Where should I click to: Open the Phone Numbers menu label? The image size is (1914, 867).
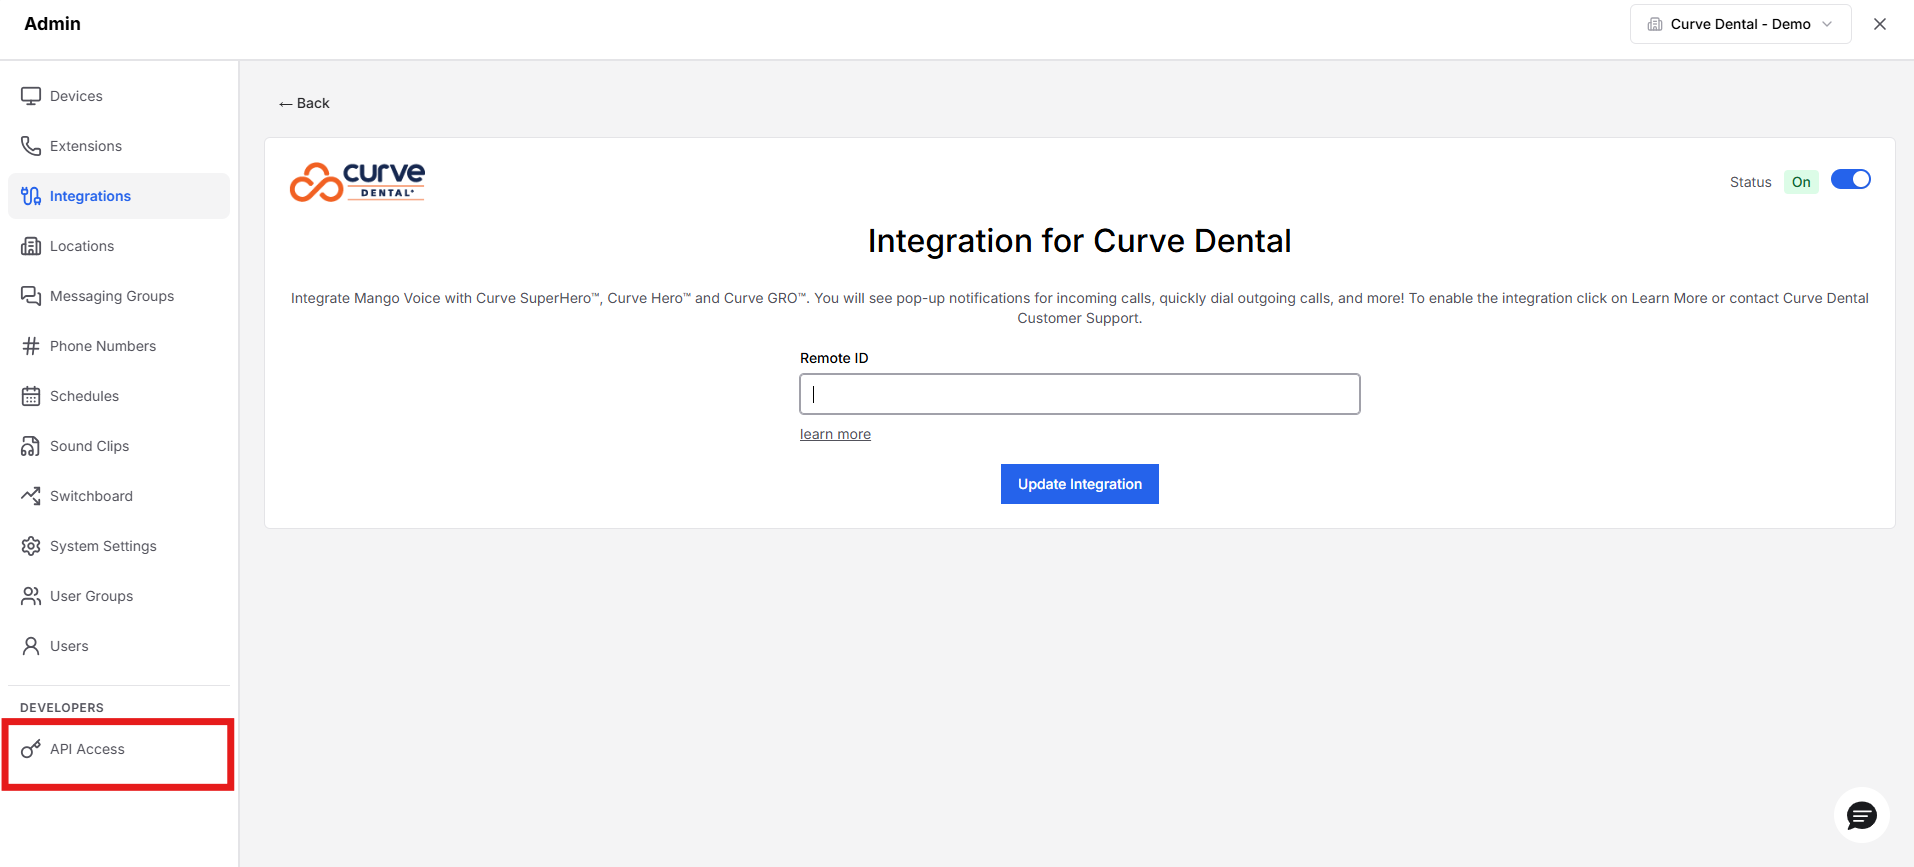pos(103,346)
